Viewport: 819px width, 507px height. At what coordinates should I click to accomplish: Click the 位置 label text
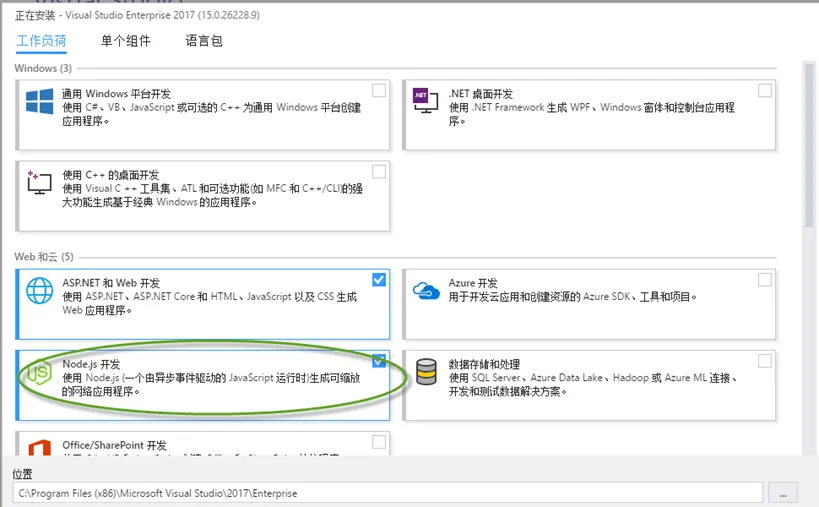point(22,474)
